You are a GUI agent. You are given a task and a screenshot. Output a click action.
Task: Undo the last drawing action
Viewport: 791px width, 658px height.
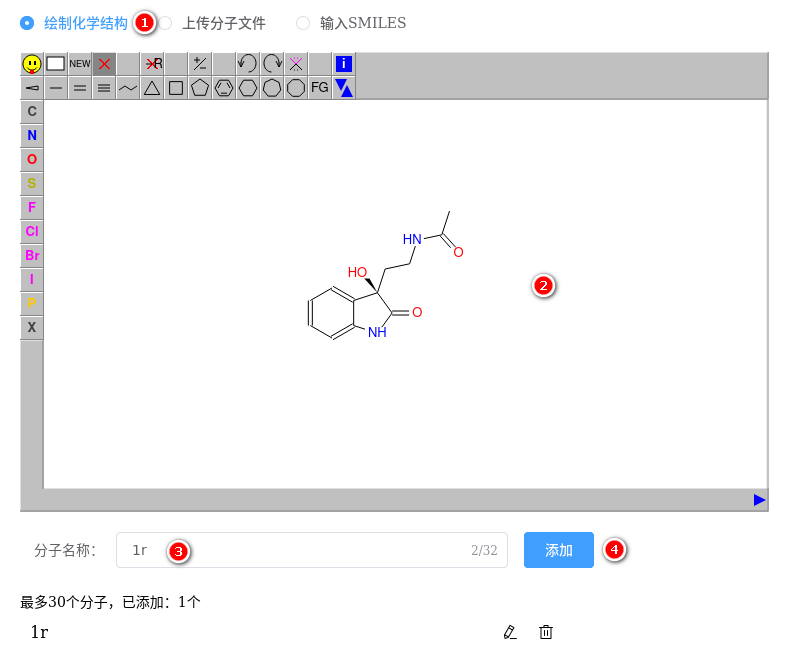(248, 64)
